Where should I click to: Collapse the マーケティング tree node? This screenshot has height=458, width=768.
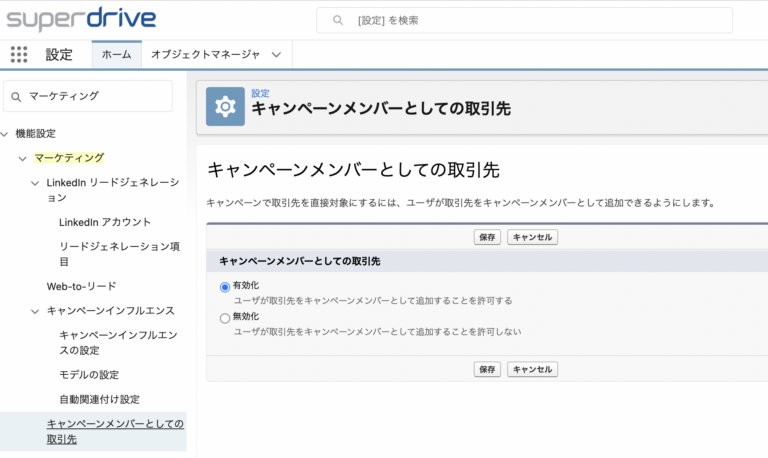23,158
